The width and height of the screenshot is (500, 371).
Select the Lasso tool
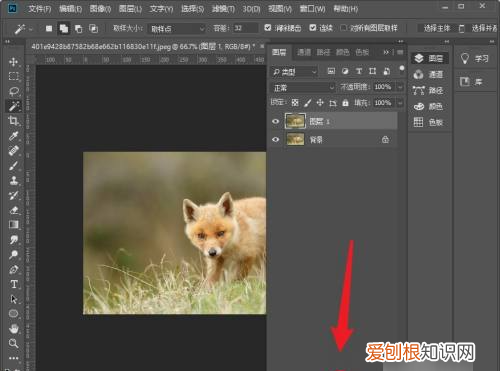[x=14, y=91]
